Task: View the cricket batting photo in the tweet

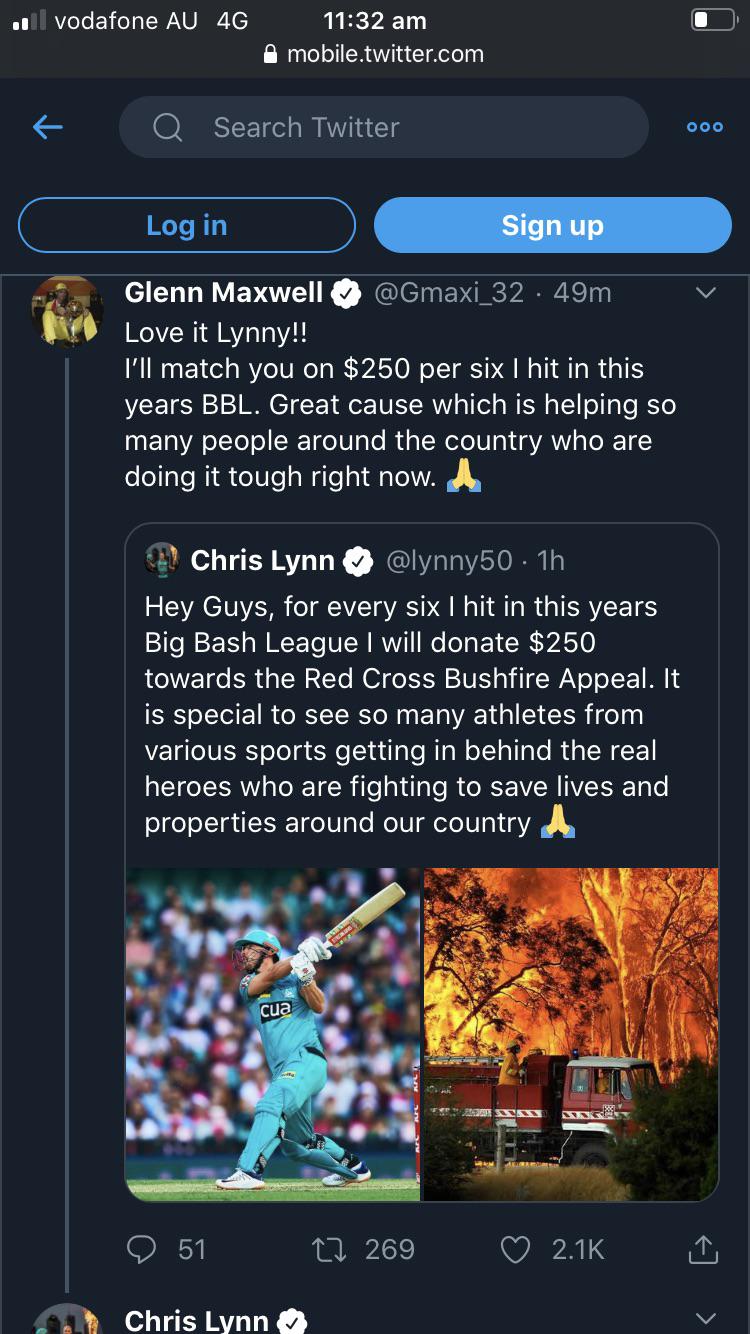Action: [271, 1032]
